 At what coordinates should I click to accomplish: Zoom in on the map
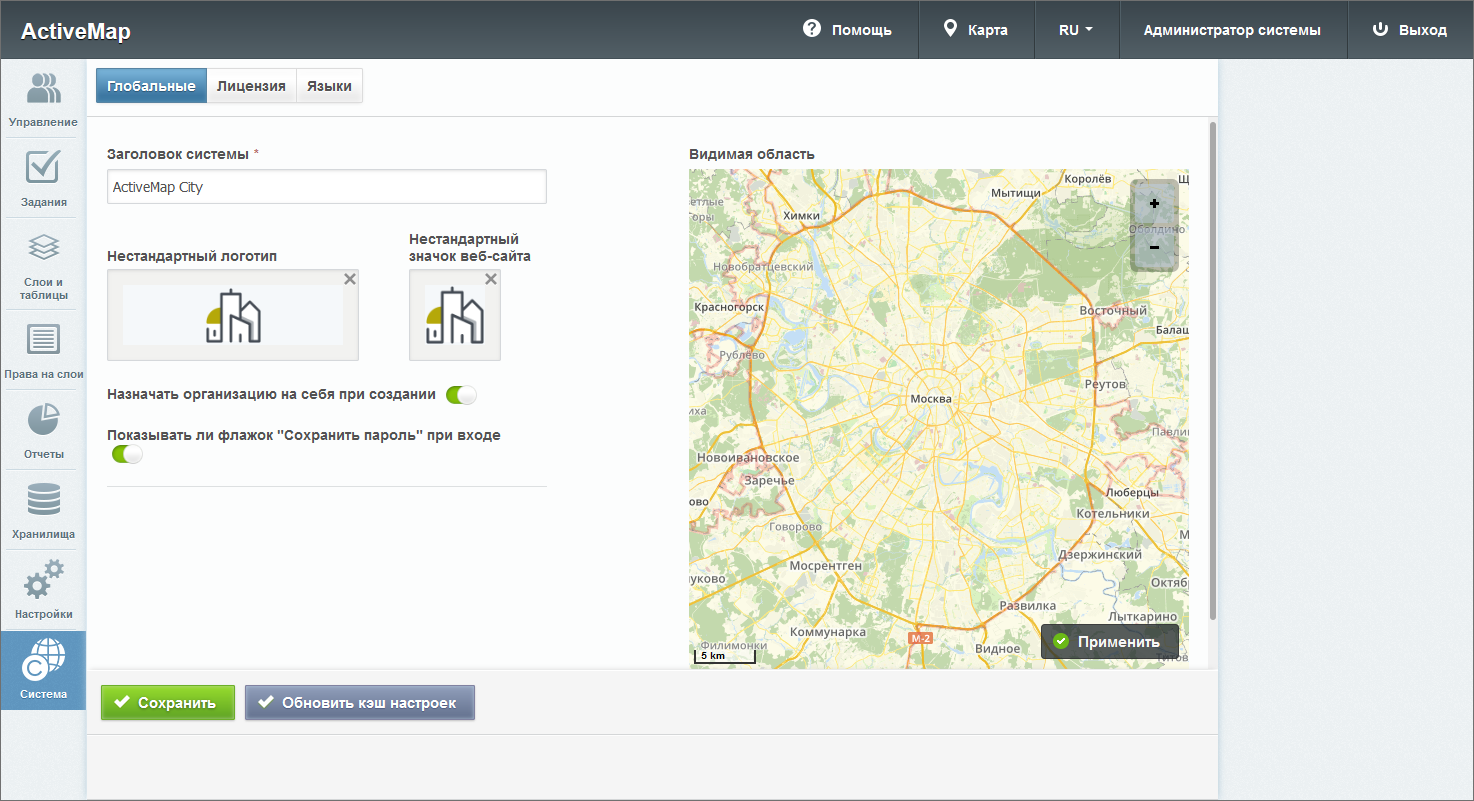(x=1154, y=204)
